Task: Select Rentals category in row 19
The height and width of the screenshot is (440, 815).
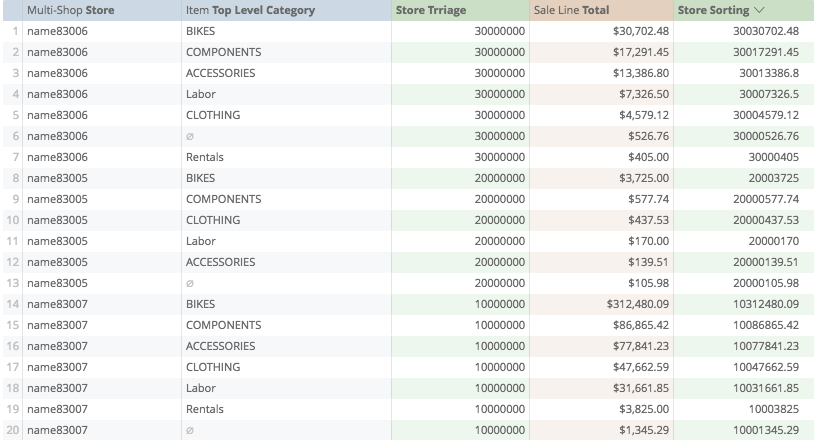Action: tap(205, 409)
